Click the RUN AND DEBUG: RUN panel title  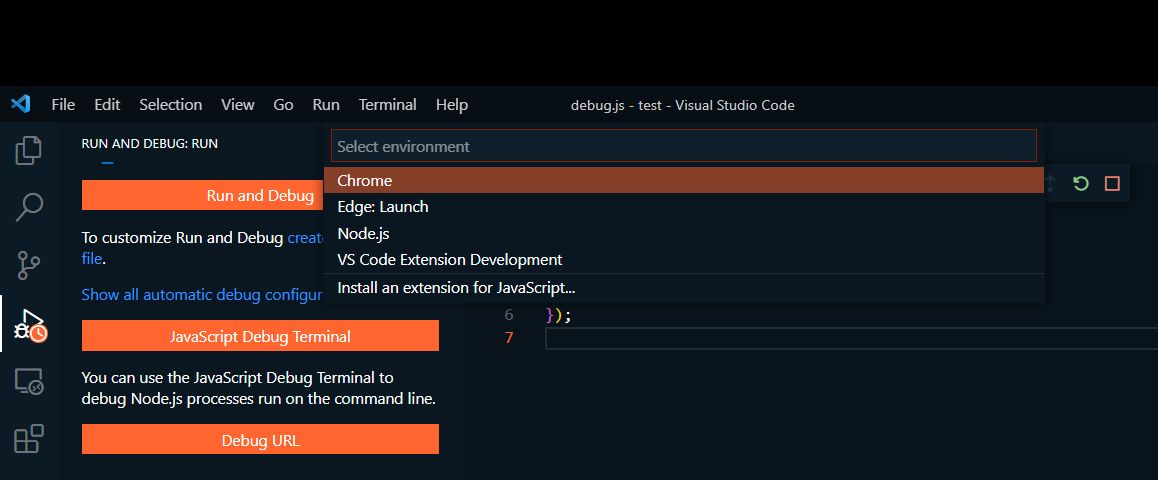point(149,143)
